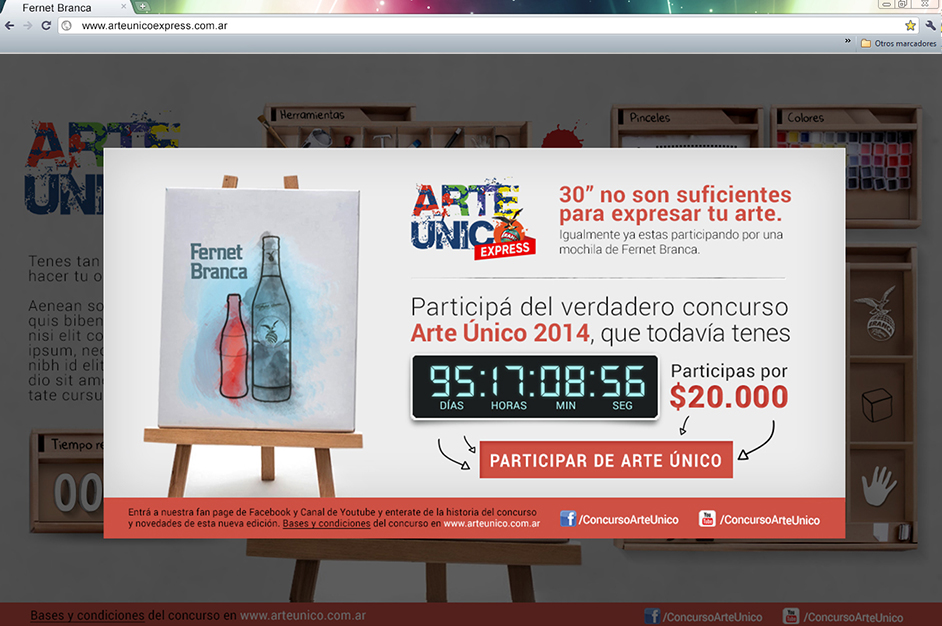
Task: Open the Pinceles drawer in background
Action: (x=687, y=117)
